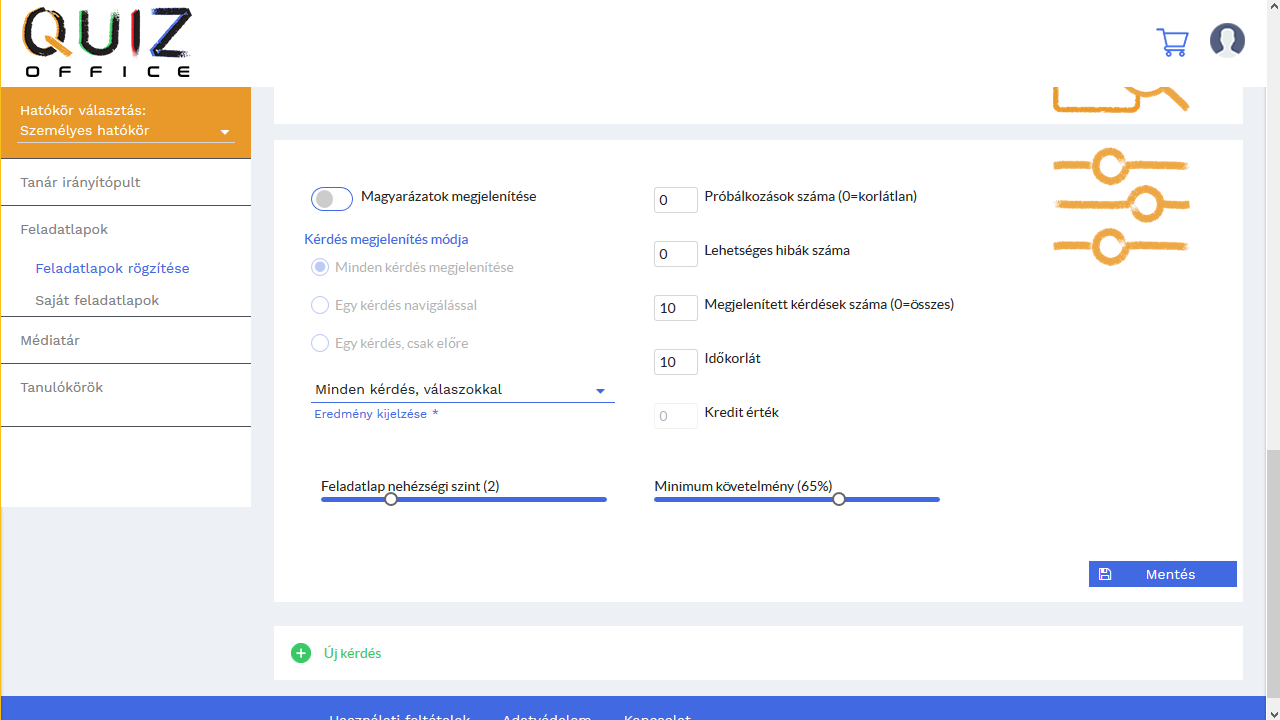The width and height of the screenshot is (1280, 720).
Task: Open Tanár irányítópult menu item
Action: (80, 183)
